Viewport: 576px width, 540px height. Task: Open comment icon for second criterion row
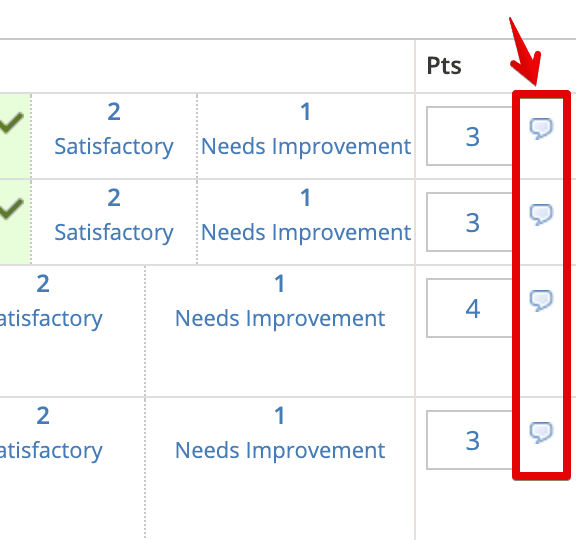click(541, 214)
